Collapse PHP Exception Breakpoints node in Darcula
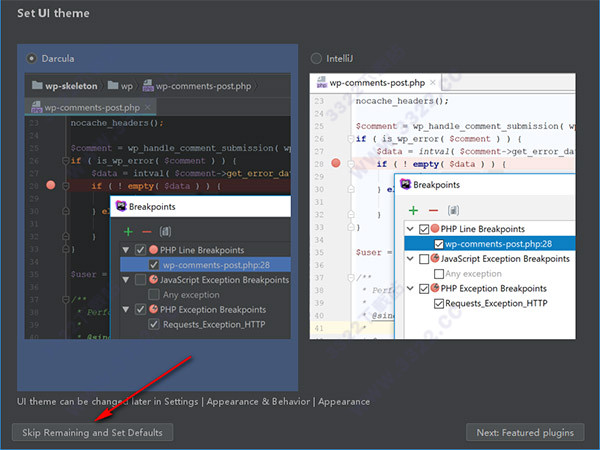 click(x=126, y=309)
